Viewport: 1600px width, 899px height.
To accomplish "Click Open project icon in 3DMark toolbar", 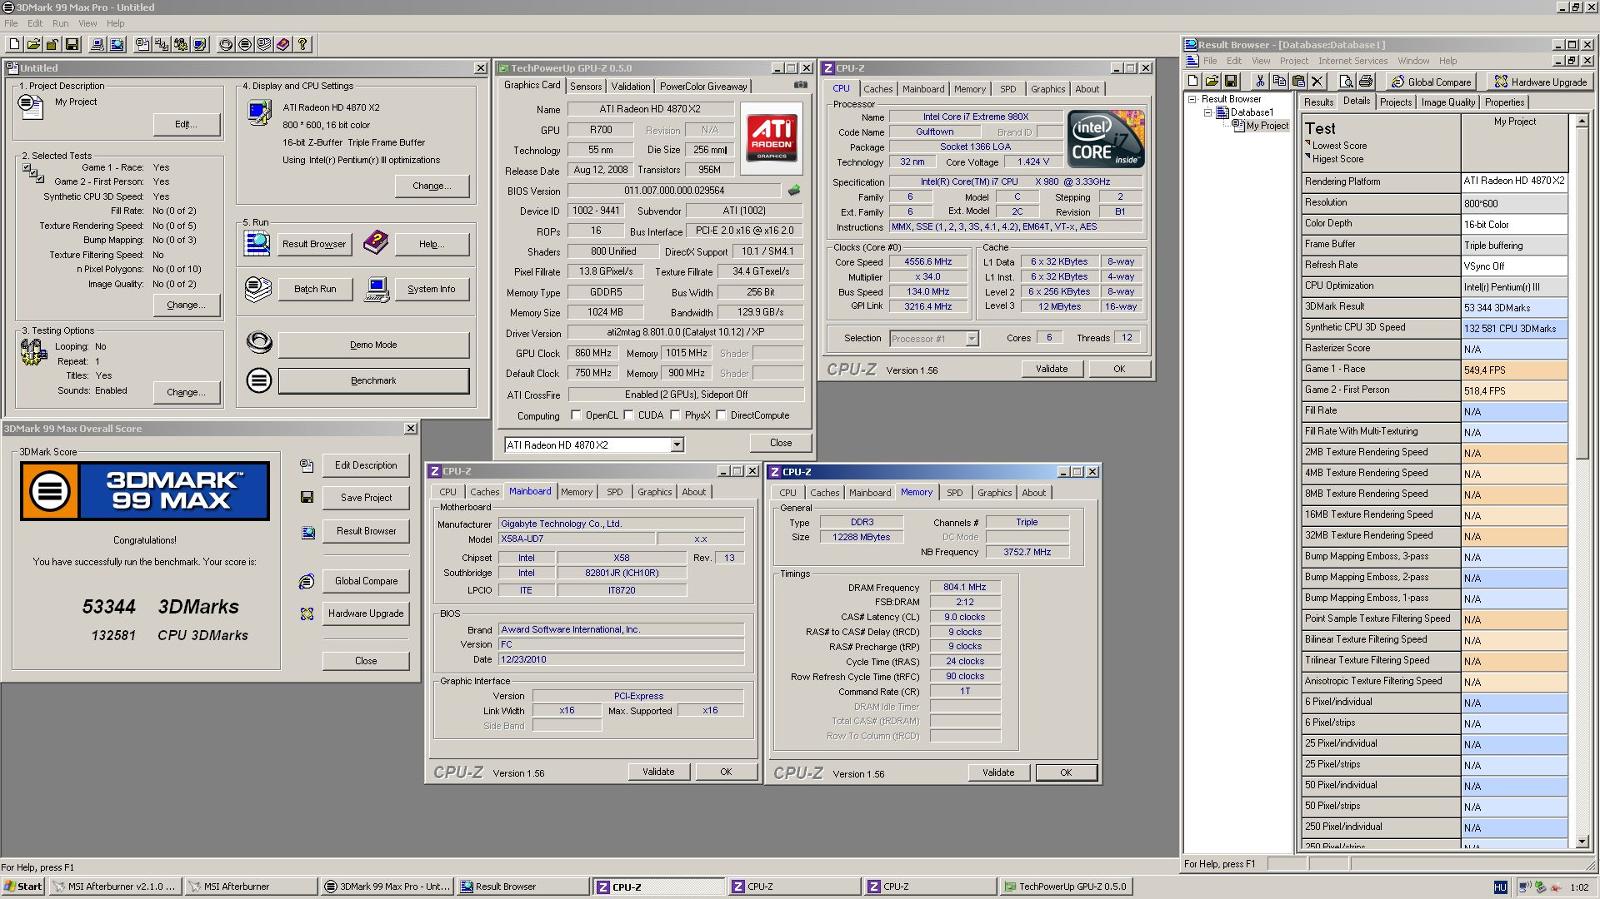I will [33, 44].
